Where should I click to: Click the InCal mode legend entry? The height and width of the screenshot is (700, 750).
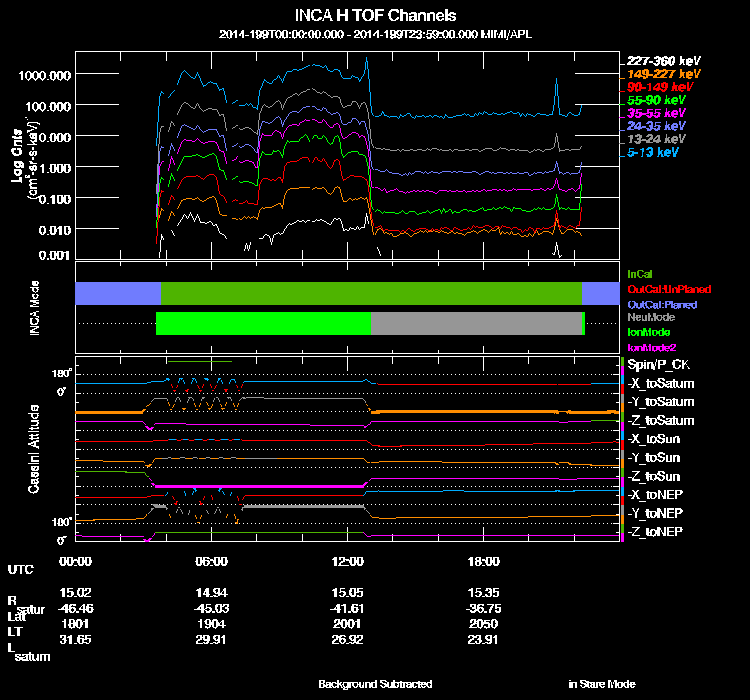[640, 274]
